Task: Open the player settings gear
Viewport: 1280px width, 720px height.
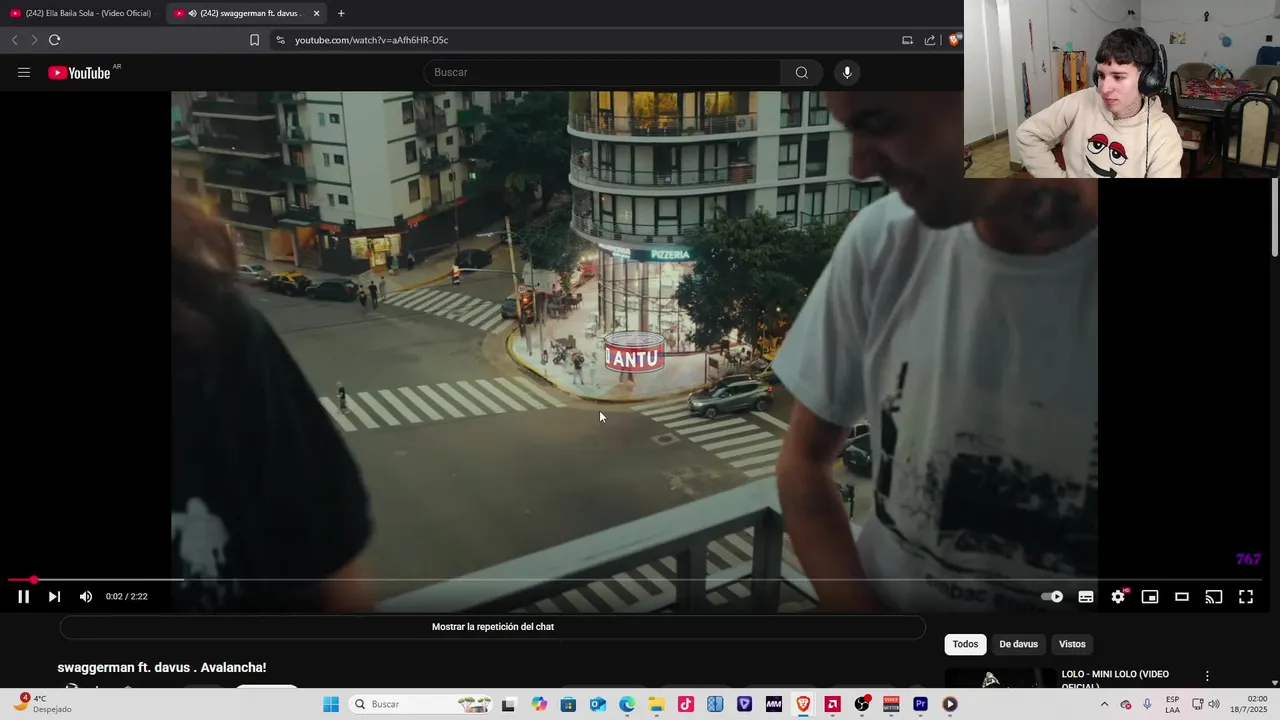Action: coord(1118,597)
